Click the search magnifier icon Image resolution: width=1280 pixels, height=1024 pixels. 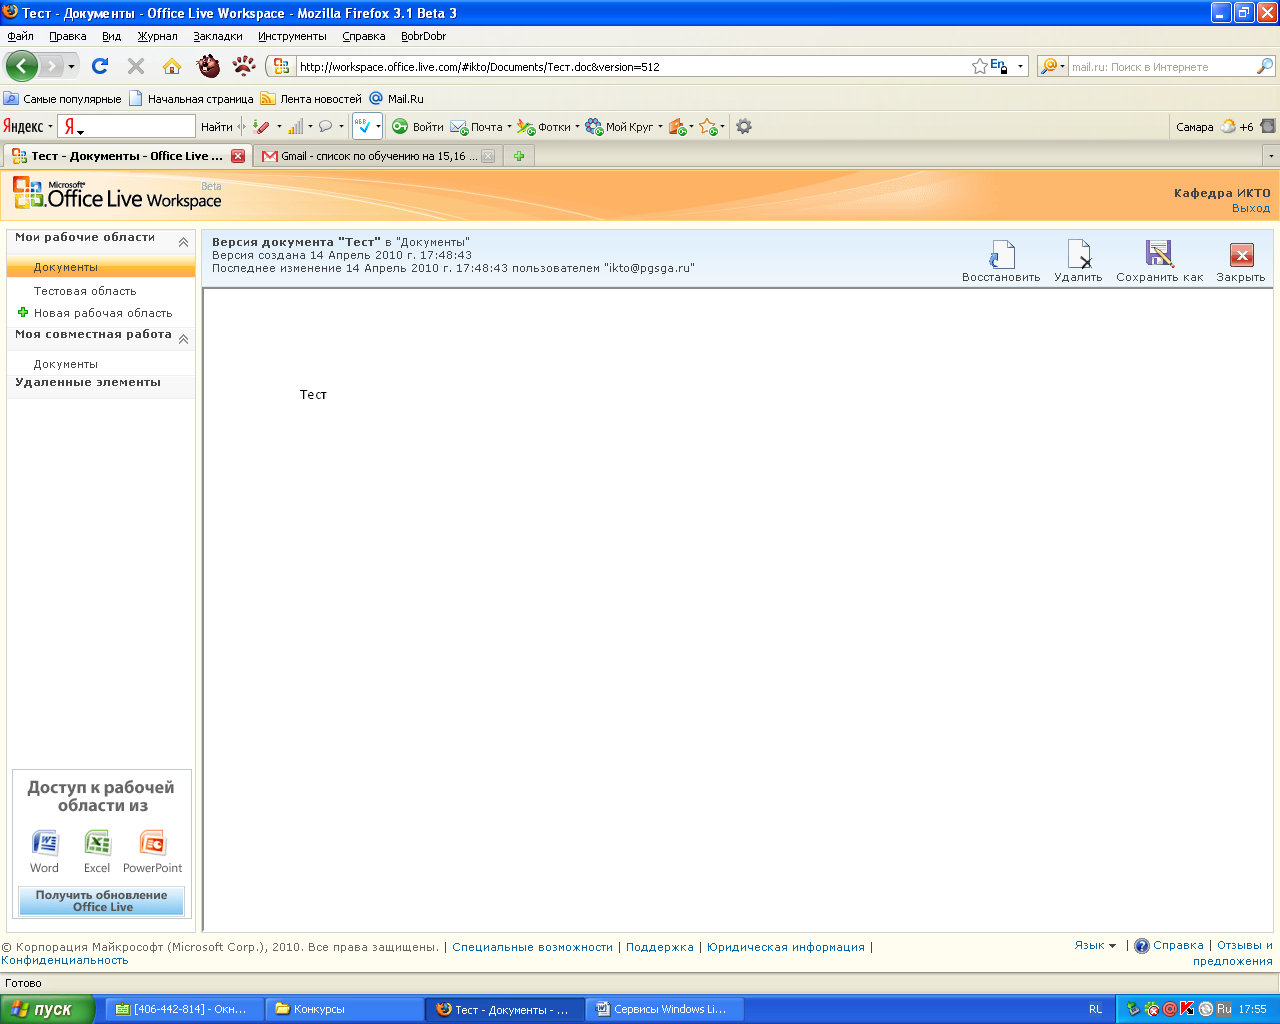[x=1265, y=66]
